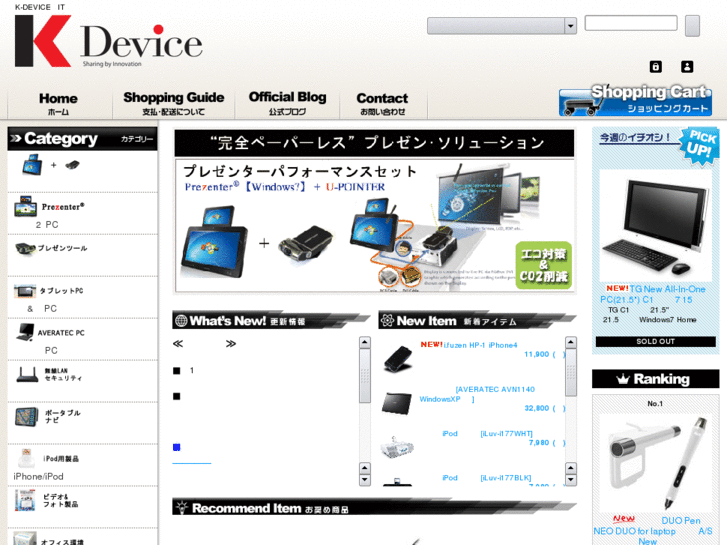This screenshot has width=727, height=545.
Task: Click New Item scrollbar top up arrow
Action: coord(571,343)
